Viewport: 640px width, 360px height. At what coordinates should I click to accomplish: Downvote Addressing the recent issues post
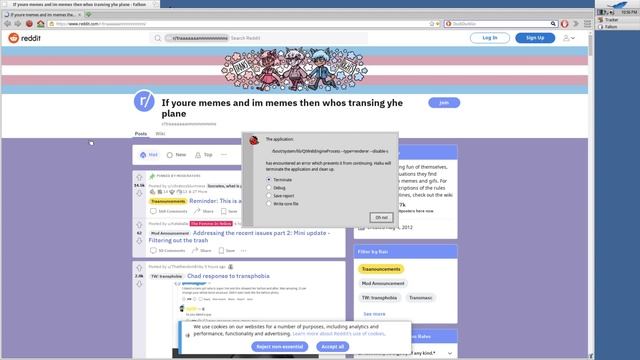click(x=139, y=241)
